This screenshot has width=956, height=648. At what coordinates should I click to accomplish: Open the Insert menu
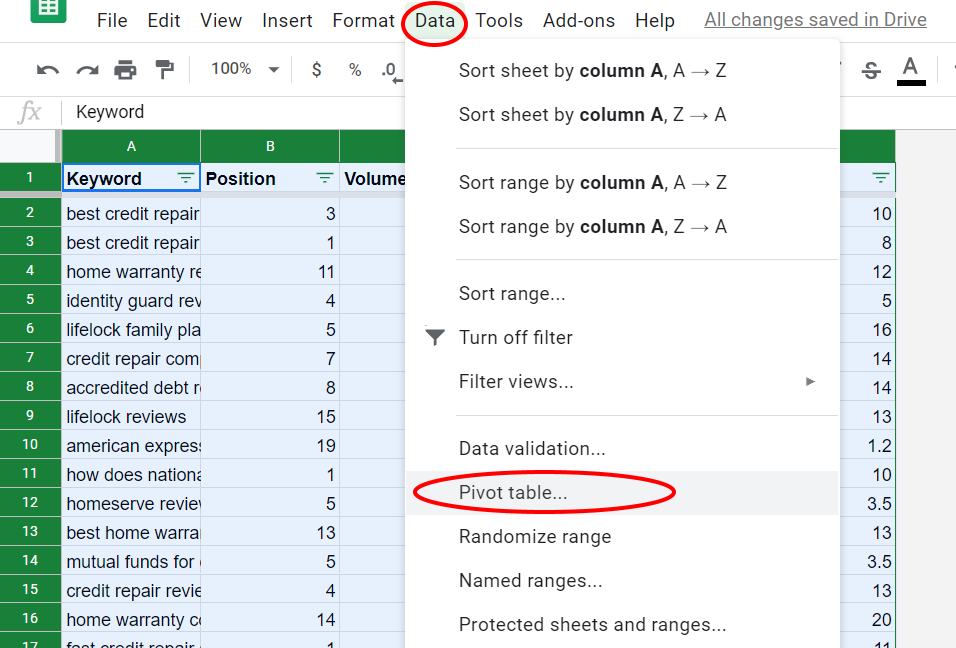[x=287, y=21]
